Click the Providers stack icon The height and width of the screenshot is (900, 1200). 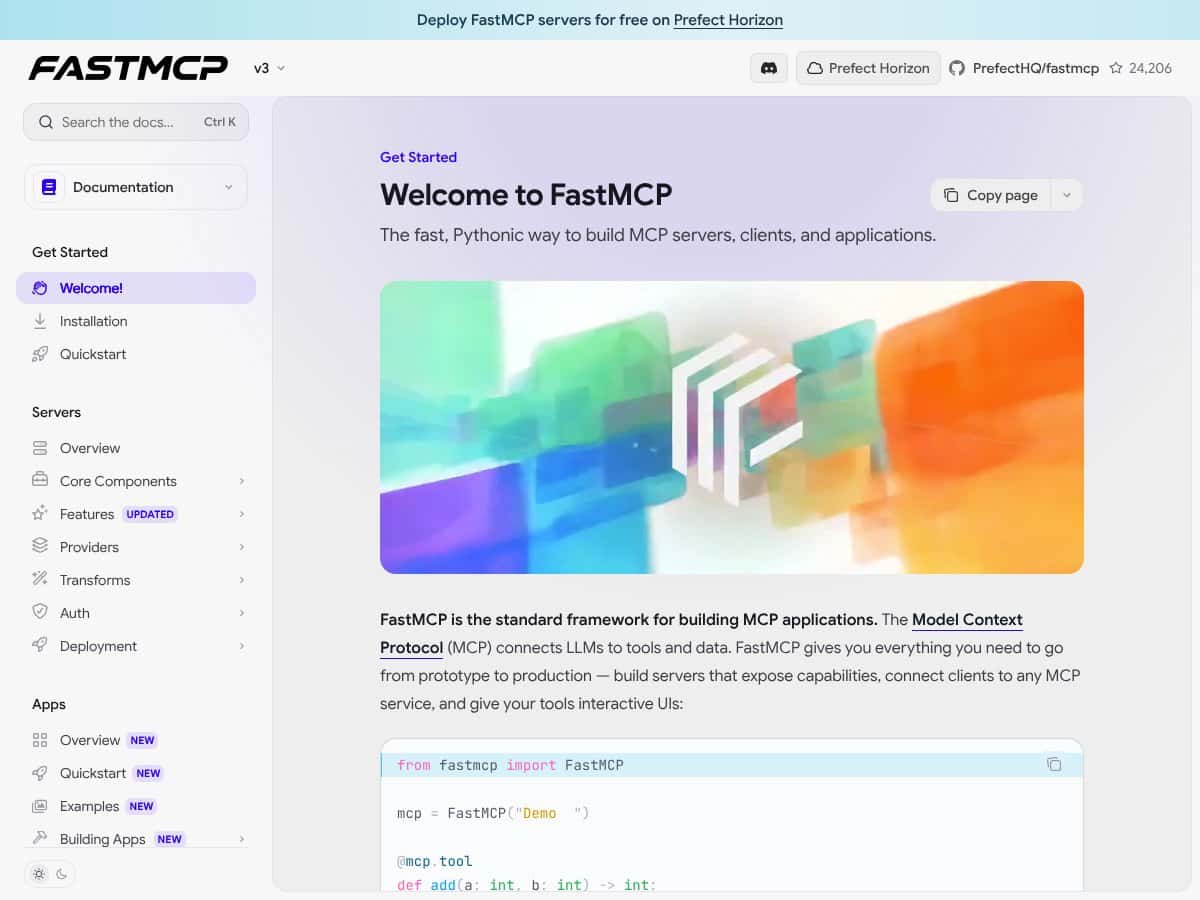[x=40, y=547]
